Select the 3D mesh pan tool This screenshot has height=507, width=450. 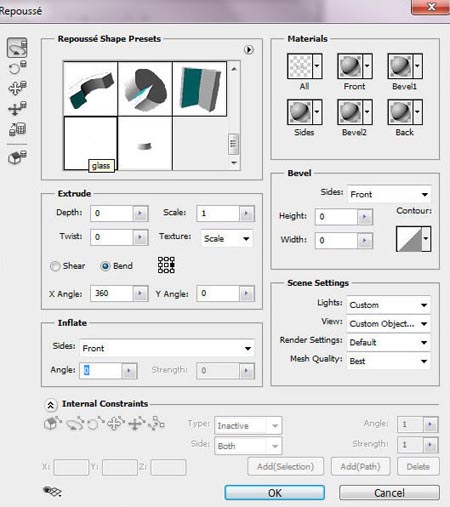point(17,88)
